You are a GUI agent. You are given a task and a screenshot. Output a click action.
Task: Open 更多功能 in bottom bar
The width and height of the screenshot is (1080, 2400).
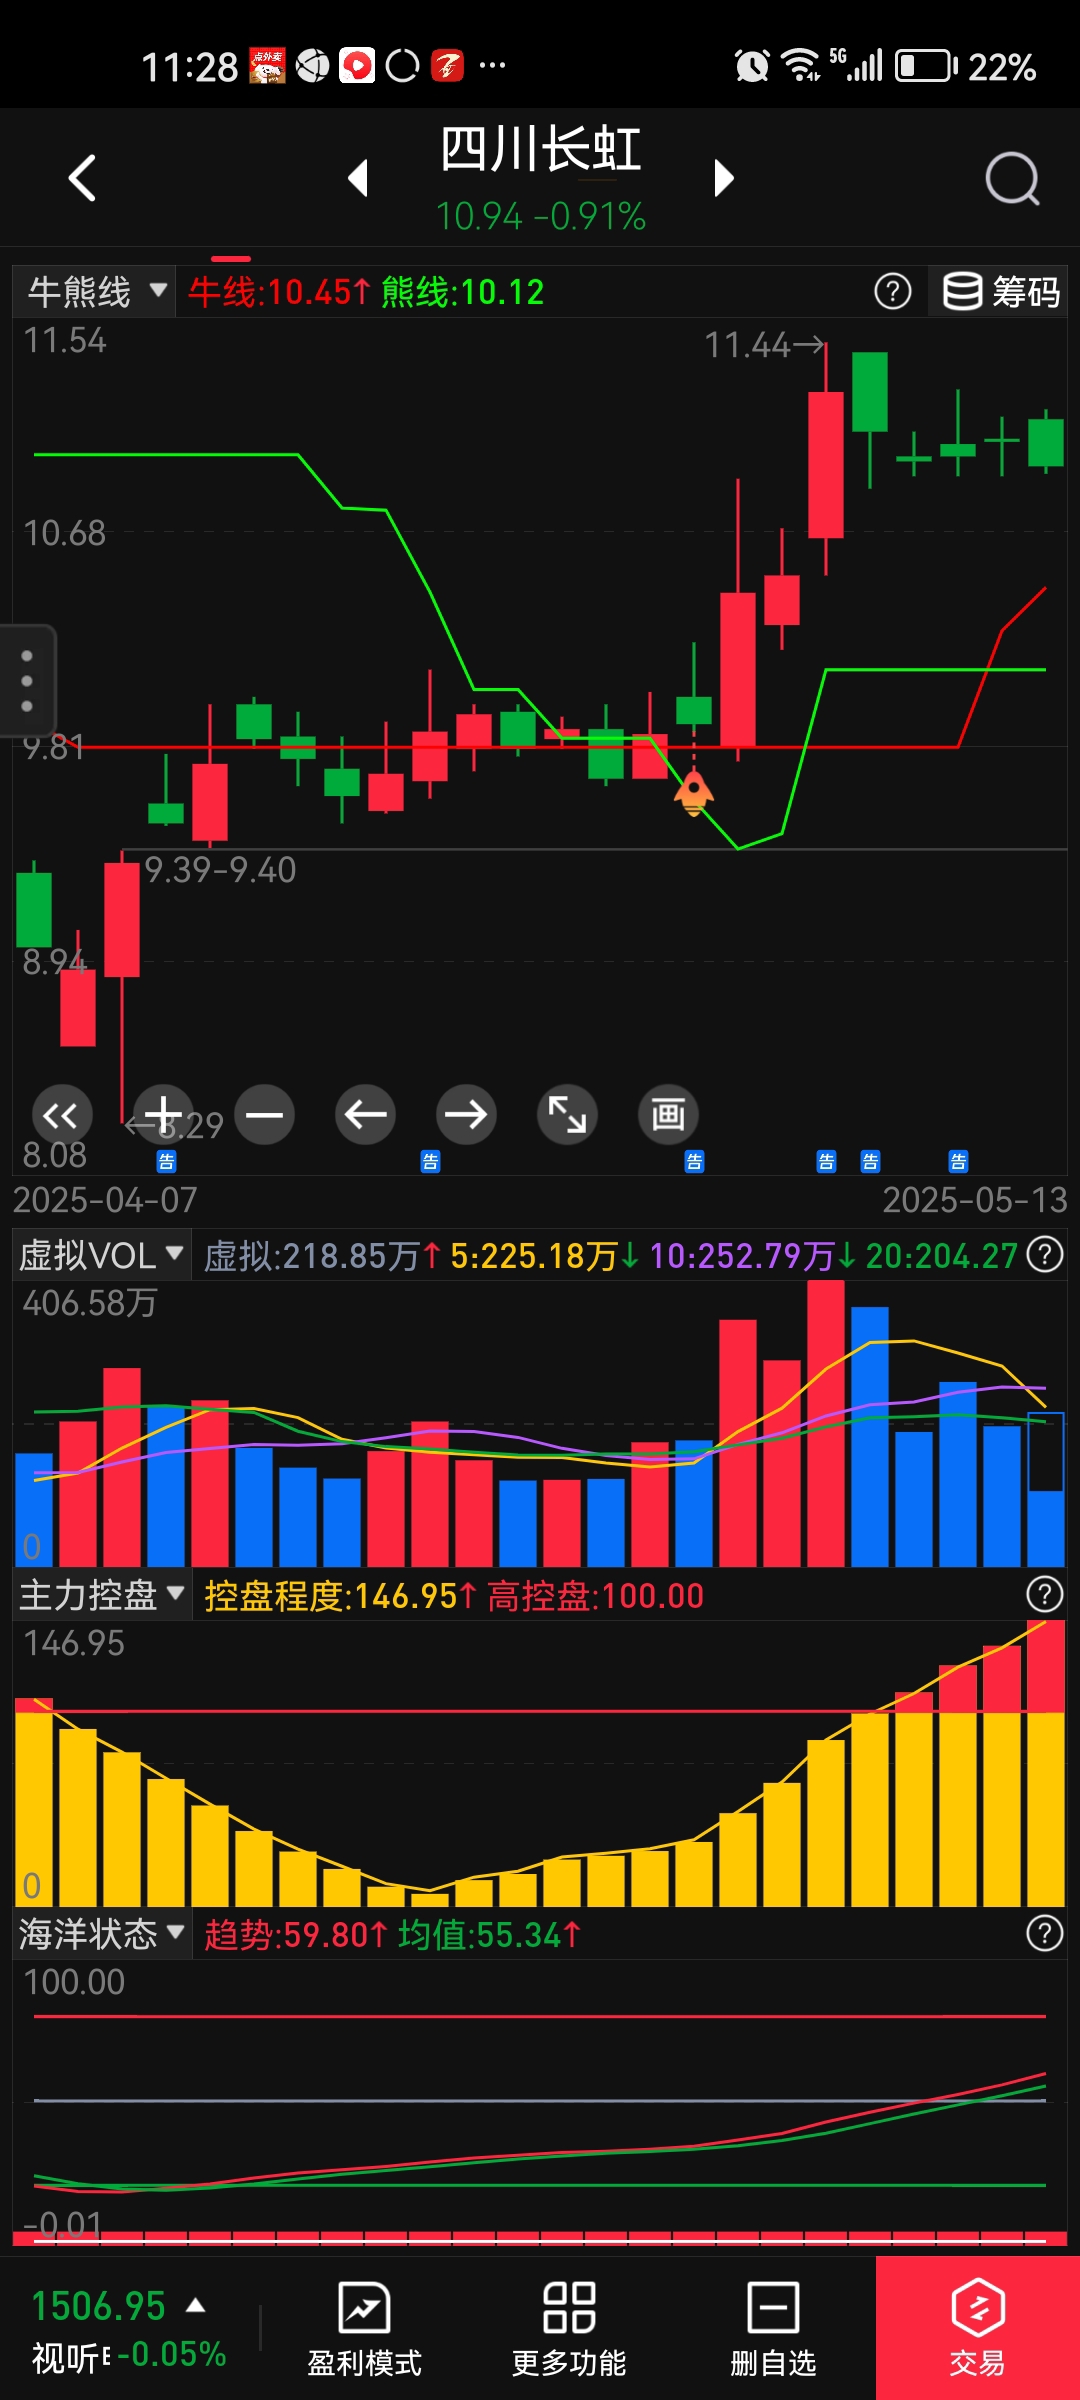click(569, 2330)
